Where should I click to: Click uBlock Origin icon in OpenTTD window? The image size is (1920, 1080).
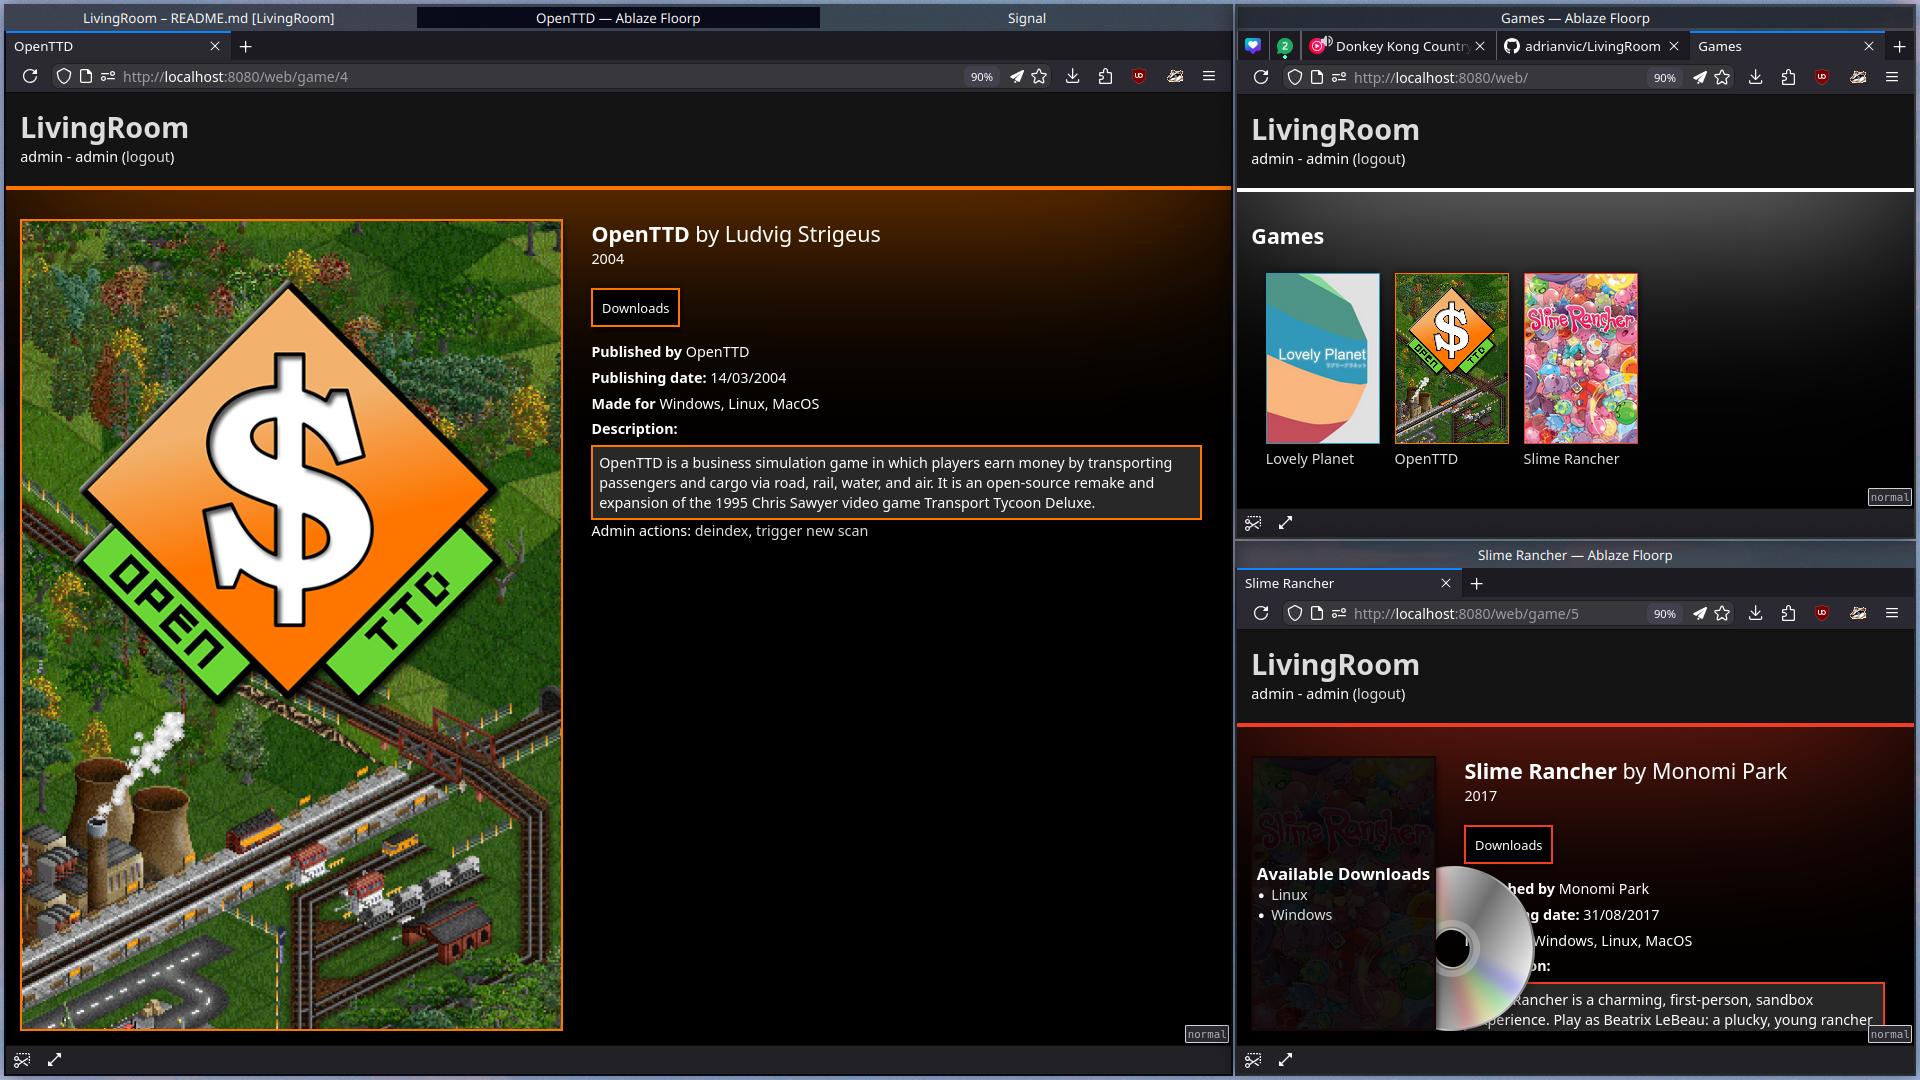1138,76
